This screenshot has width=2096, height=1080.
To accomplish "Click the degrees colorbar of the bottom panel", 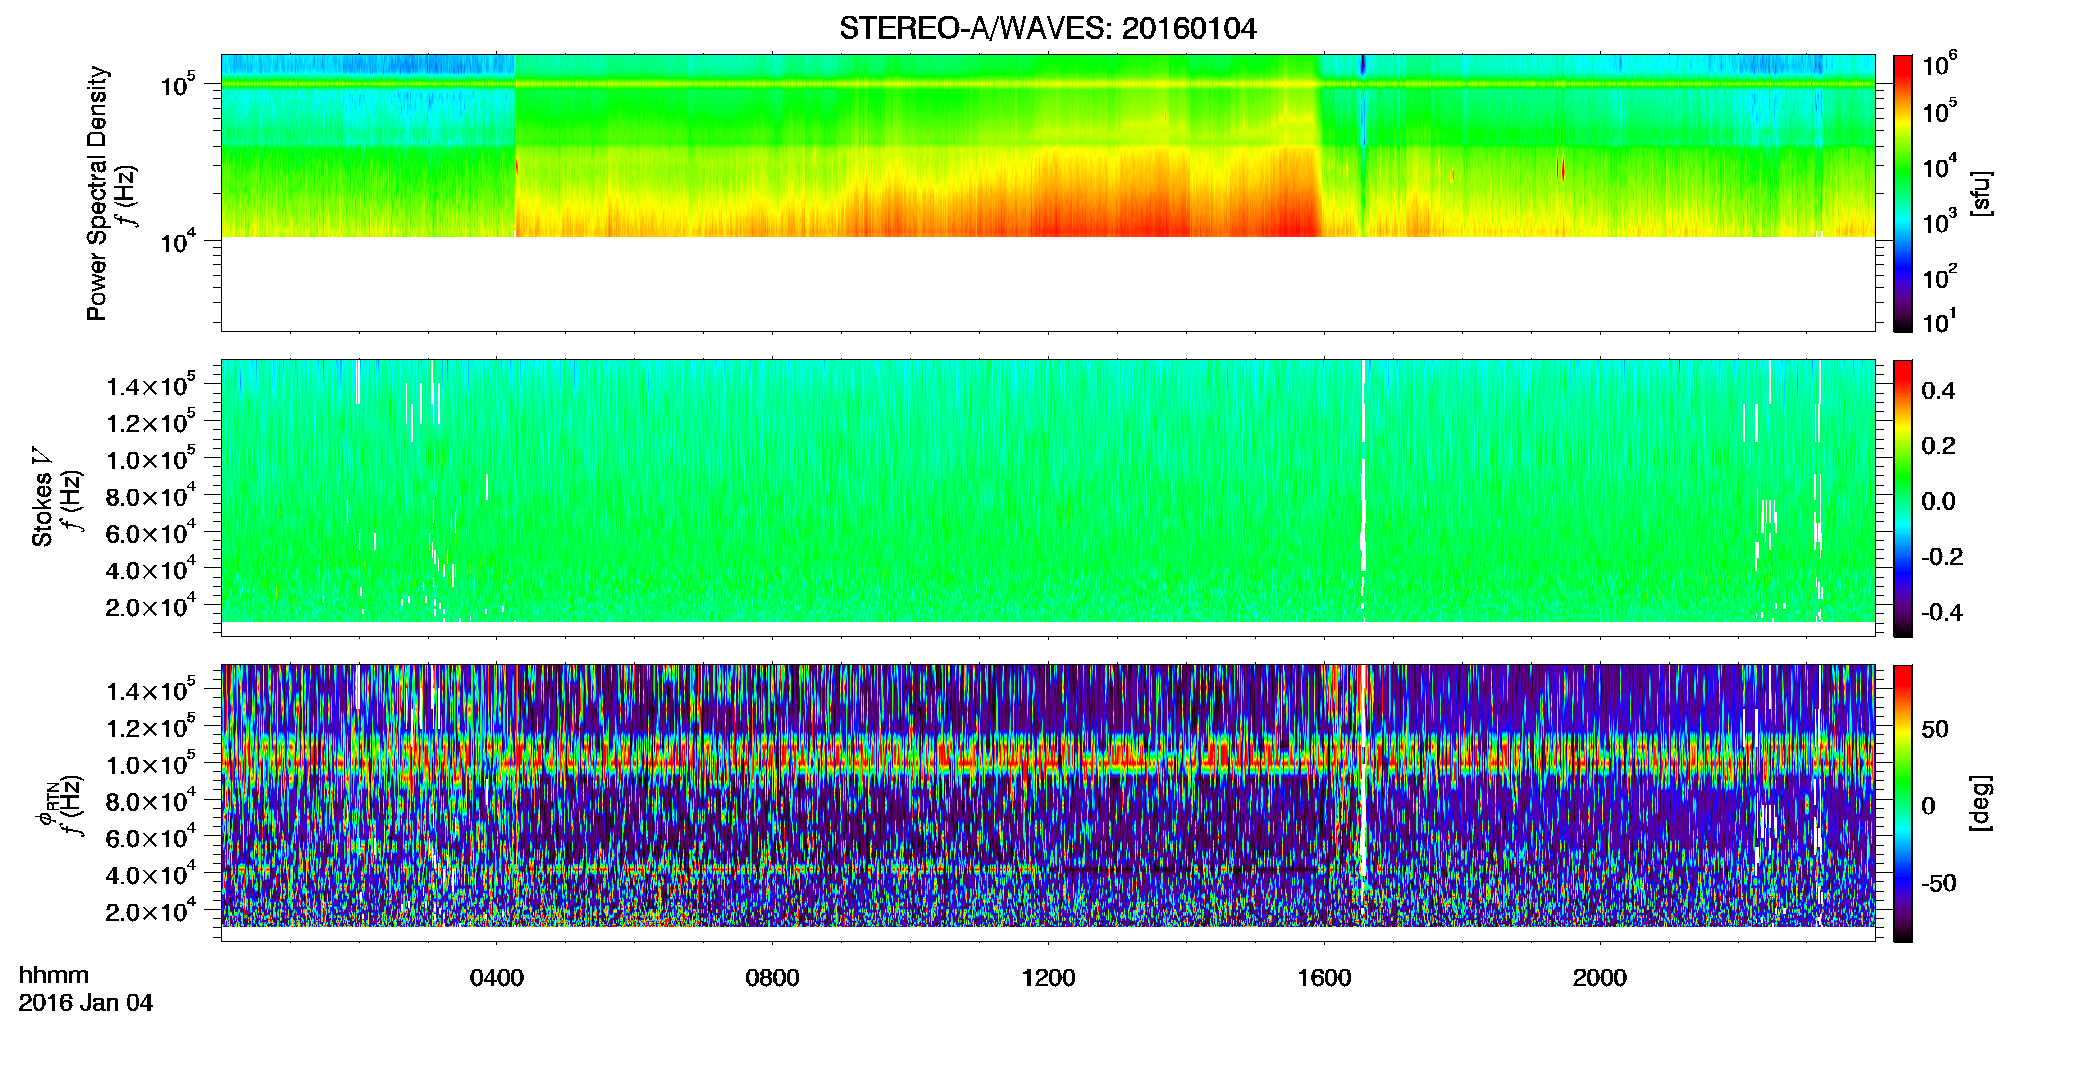I will pos(1902,803).
